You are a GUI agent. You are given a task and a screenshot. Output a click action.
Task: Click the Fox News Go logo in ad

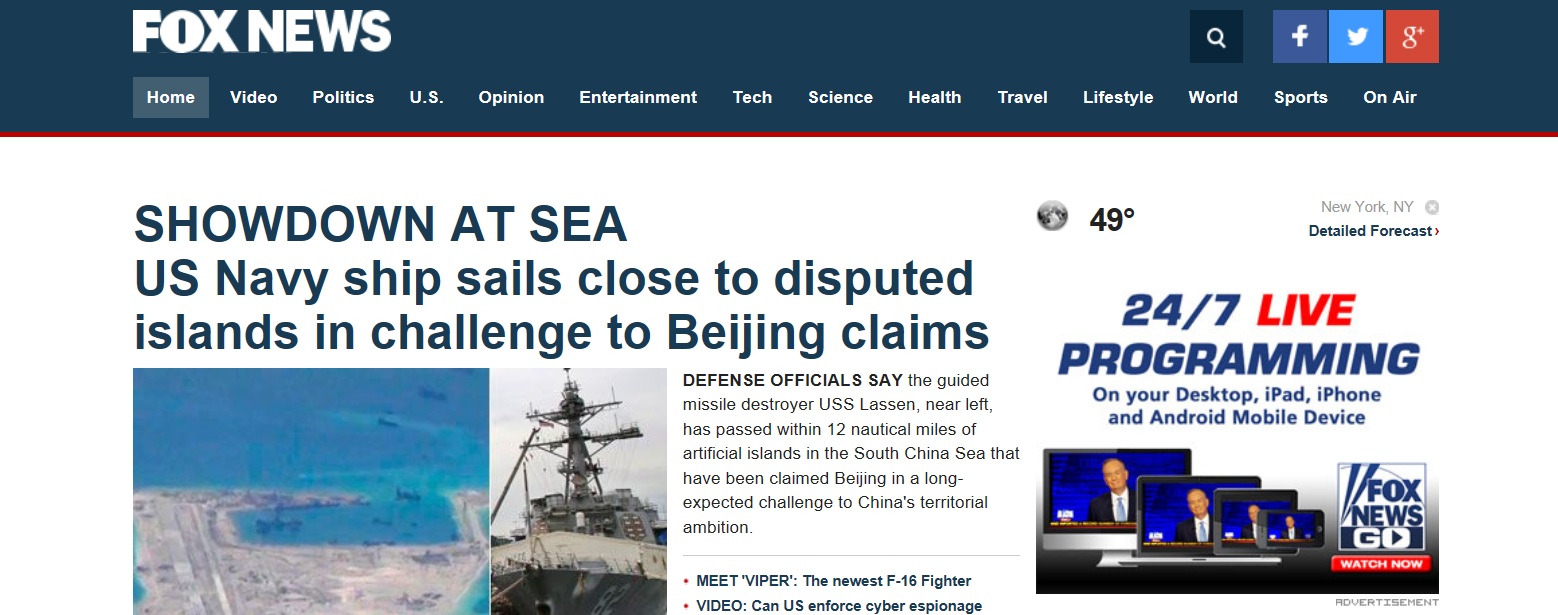point(1381,508)
